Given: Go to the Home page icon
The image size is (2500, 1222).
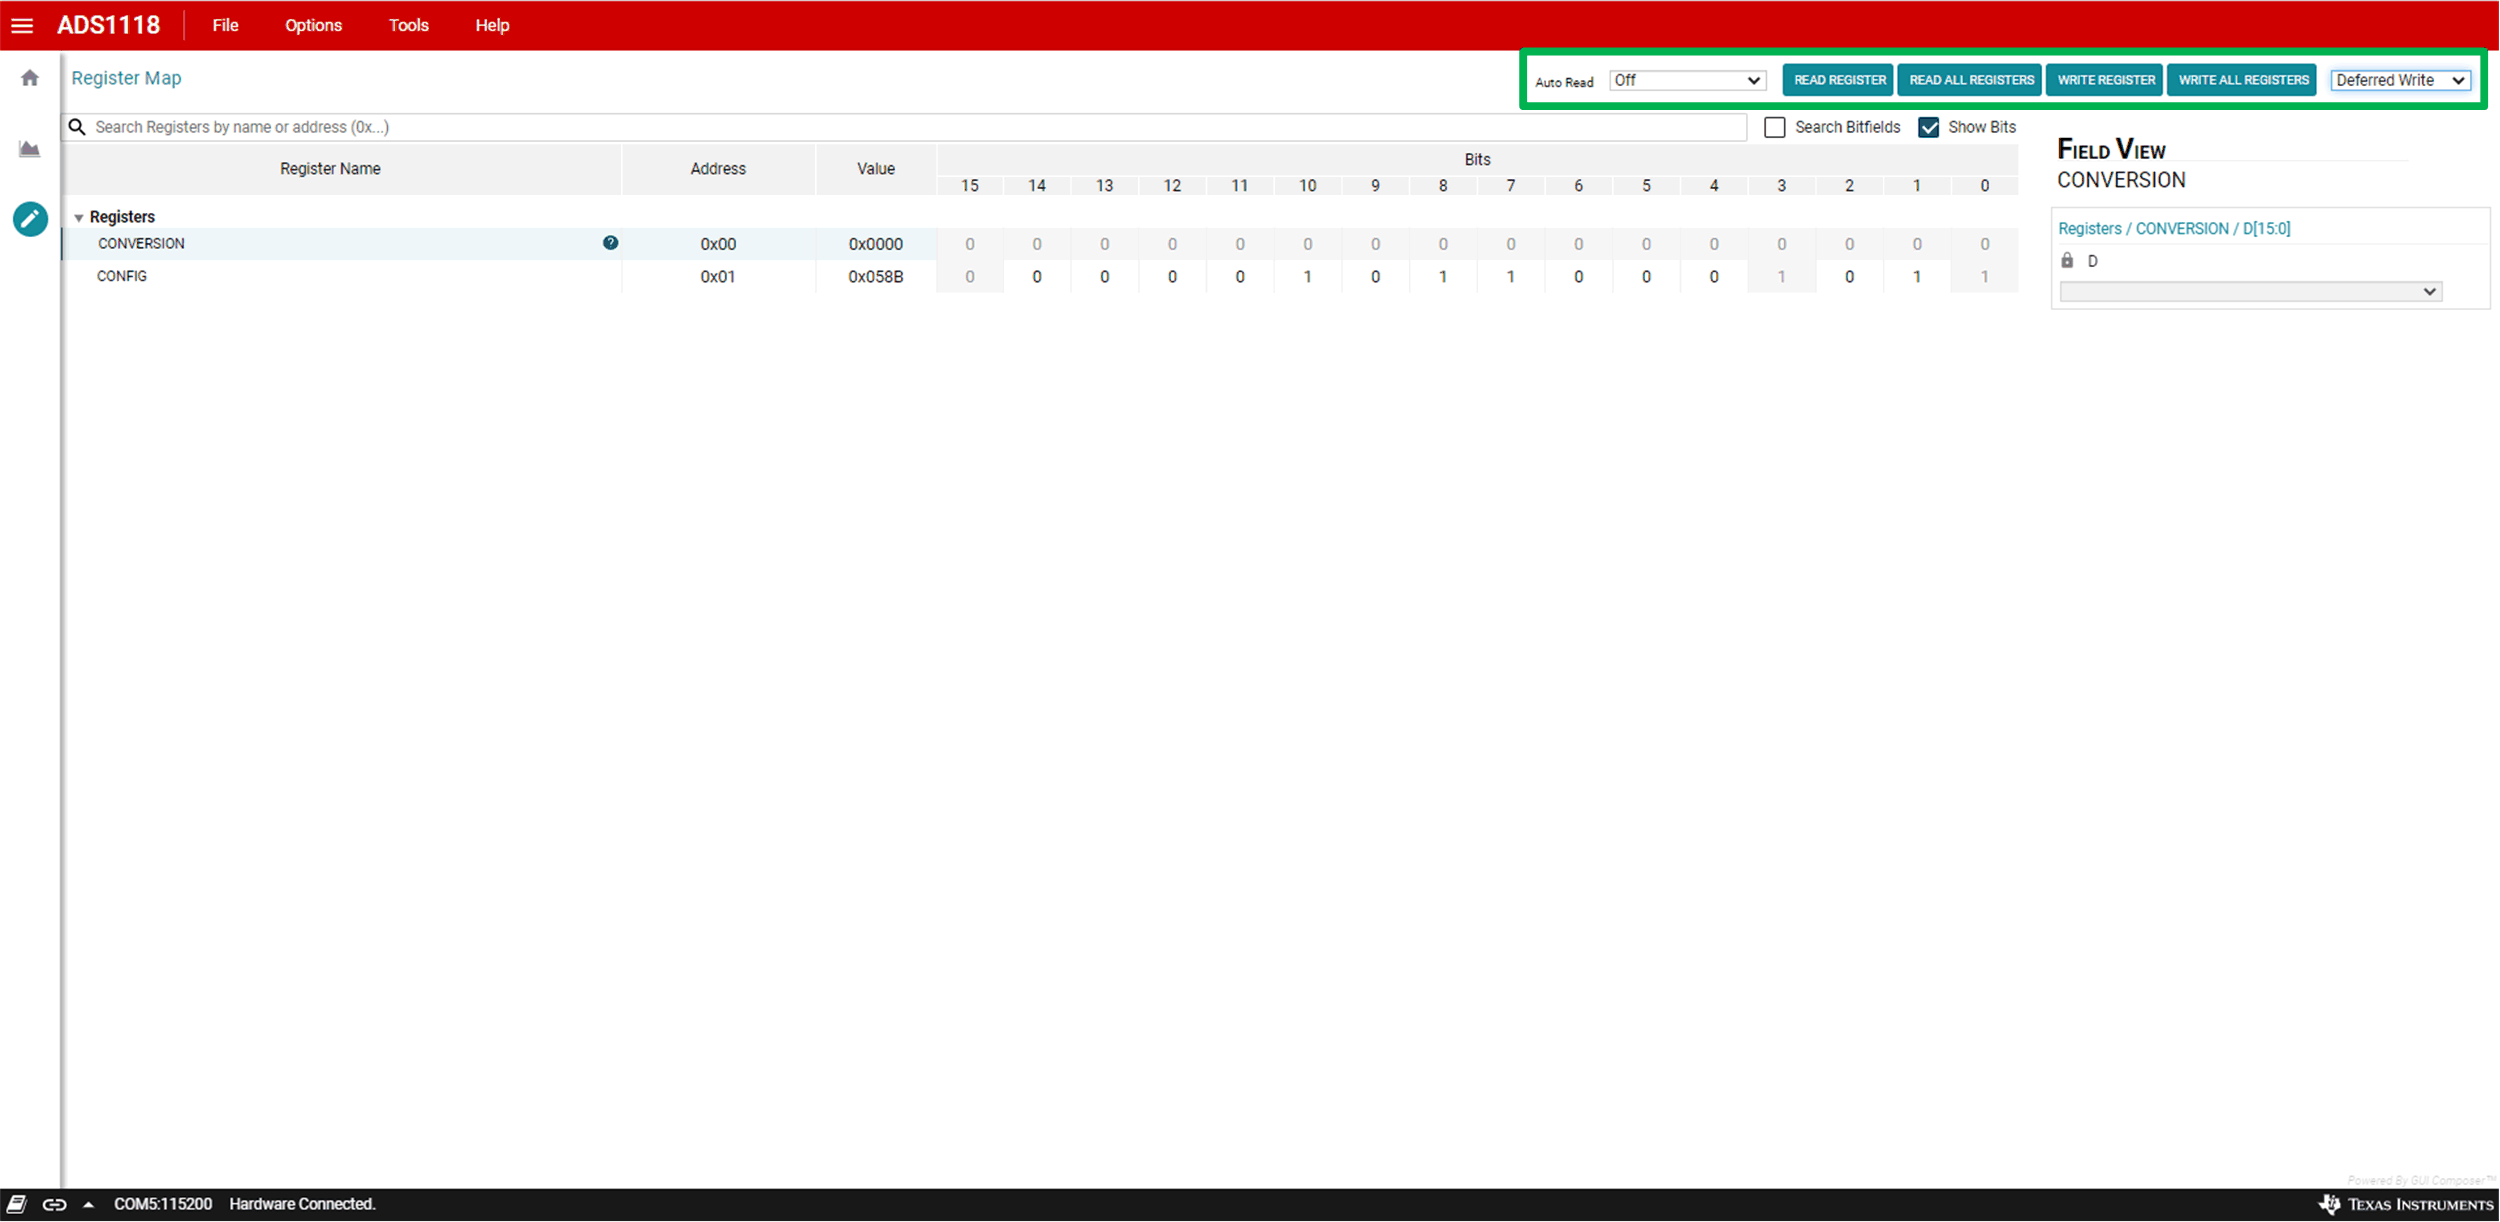Looking at the screenshot, I should 30,78.
